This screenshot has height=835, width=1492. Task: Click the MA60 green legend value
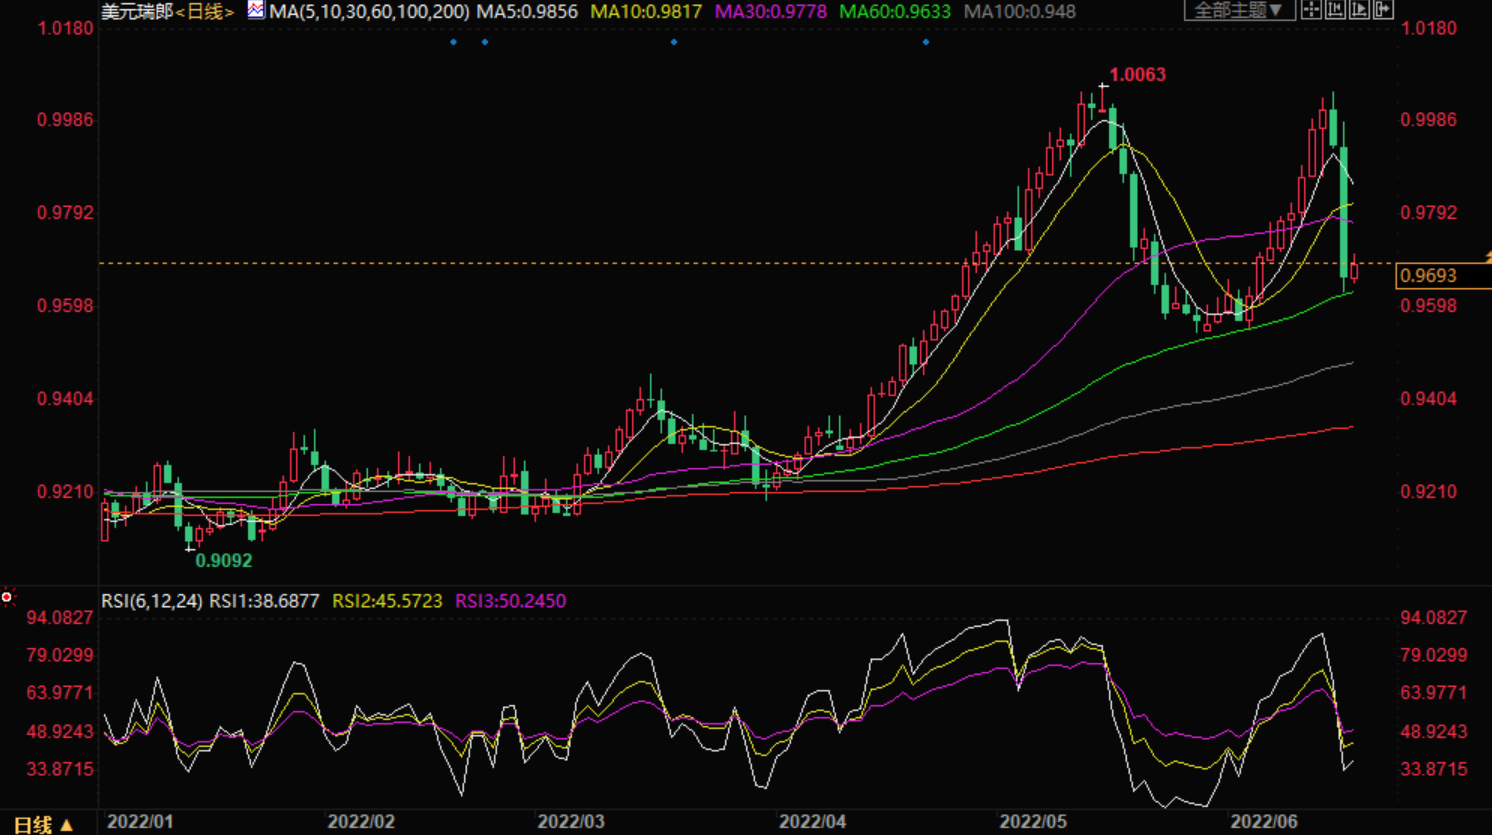click(895, 12)
